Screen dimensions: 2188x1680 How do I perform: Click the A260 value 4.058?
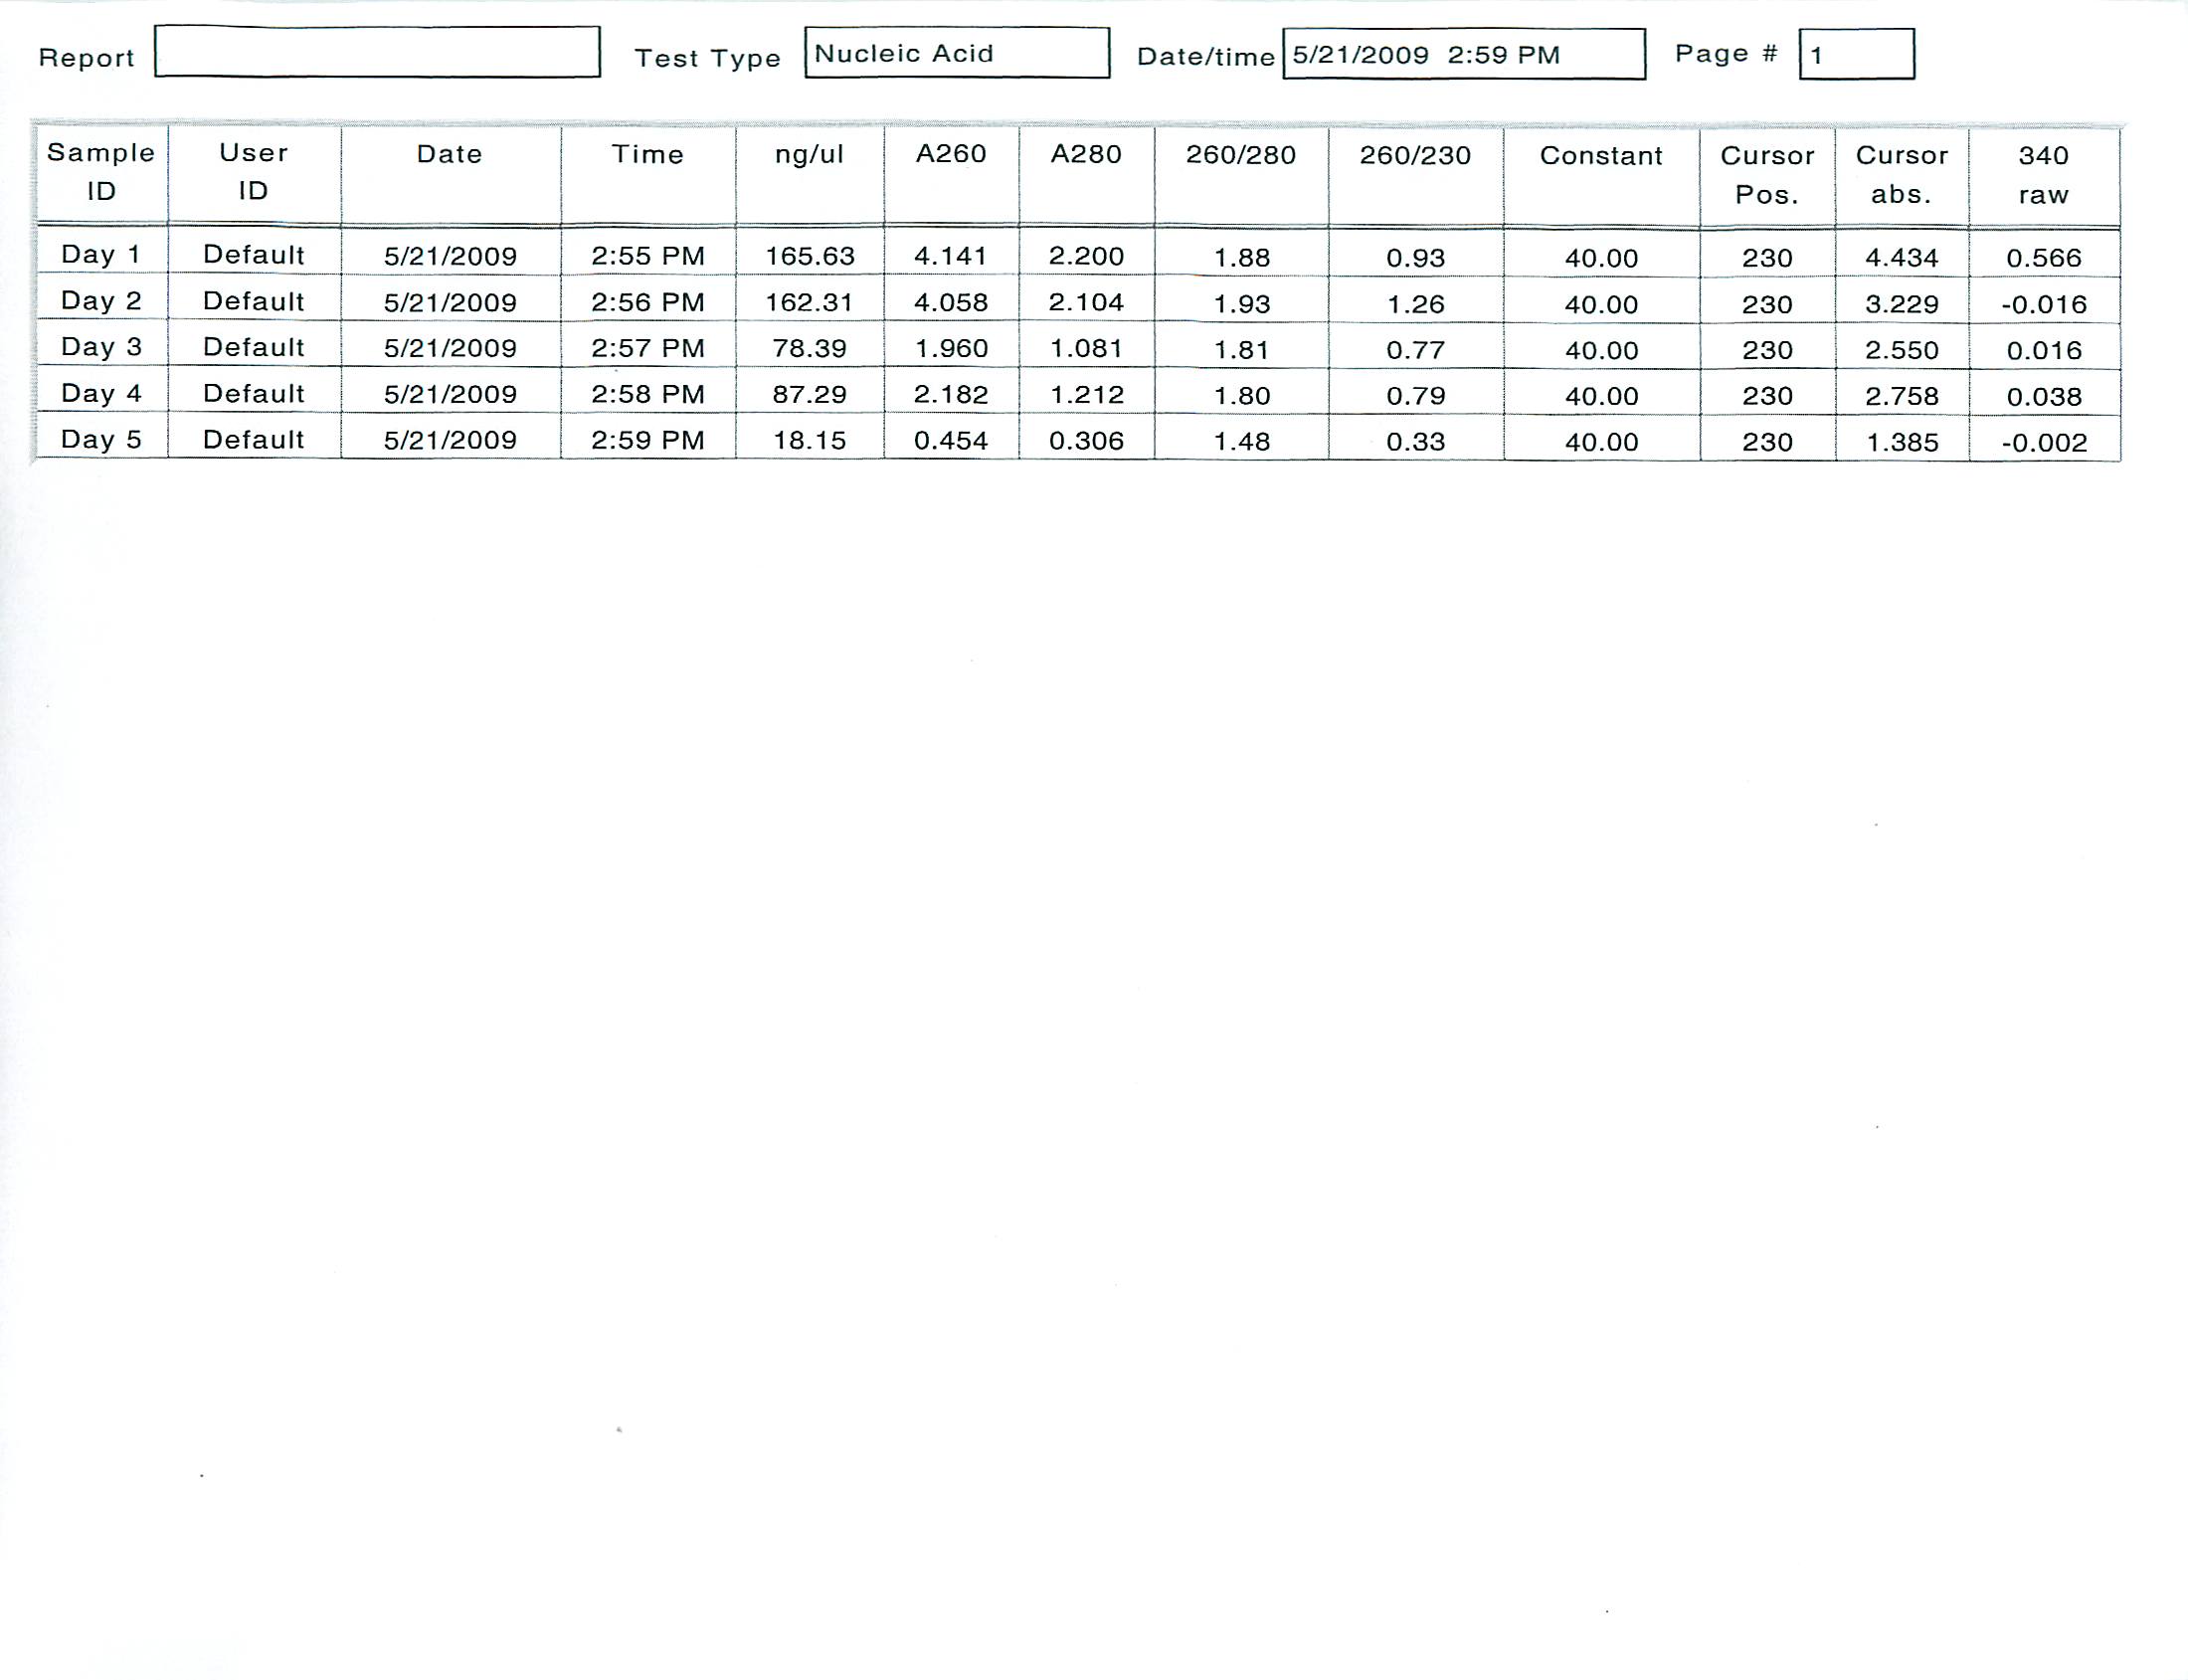click(x=951, y=302)
